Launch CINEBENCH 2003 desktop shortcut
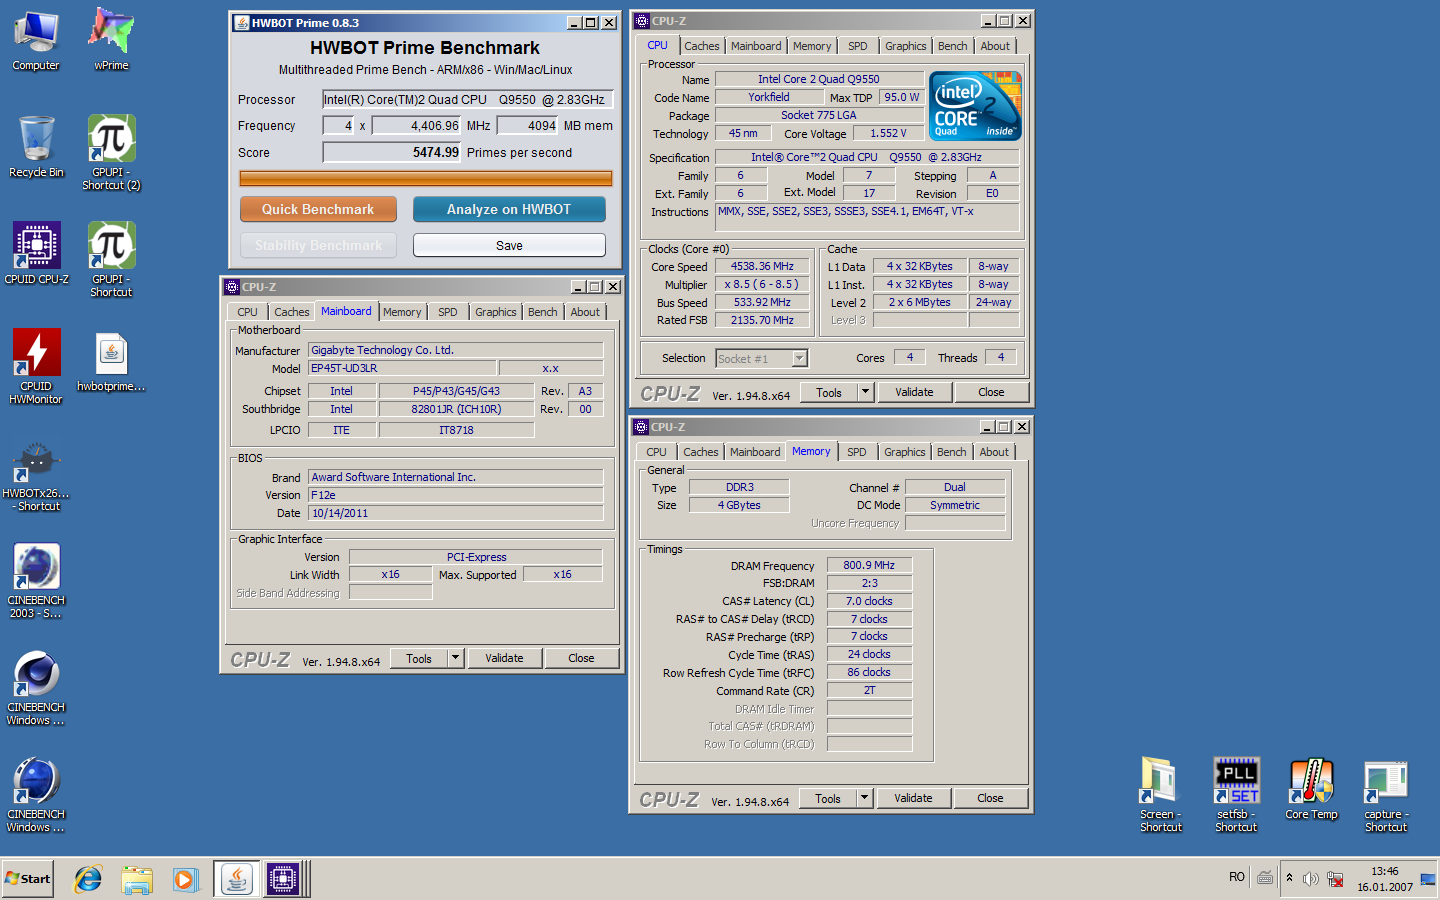This screenshot has height=900, width=1440. [36, 580]
